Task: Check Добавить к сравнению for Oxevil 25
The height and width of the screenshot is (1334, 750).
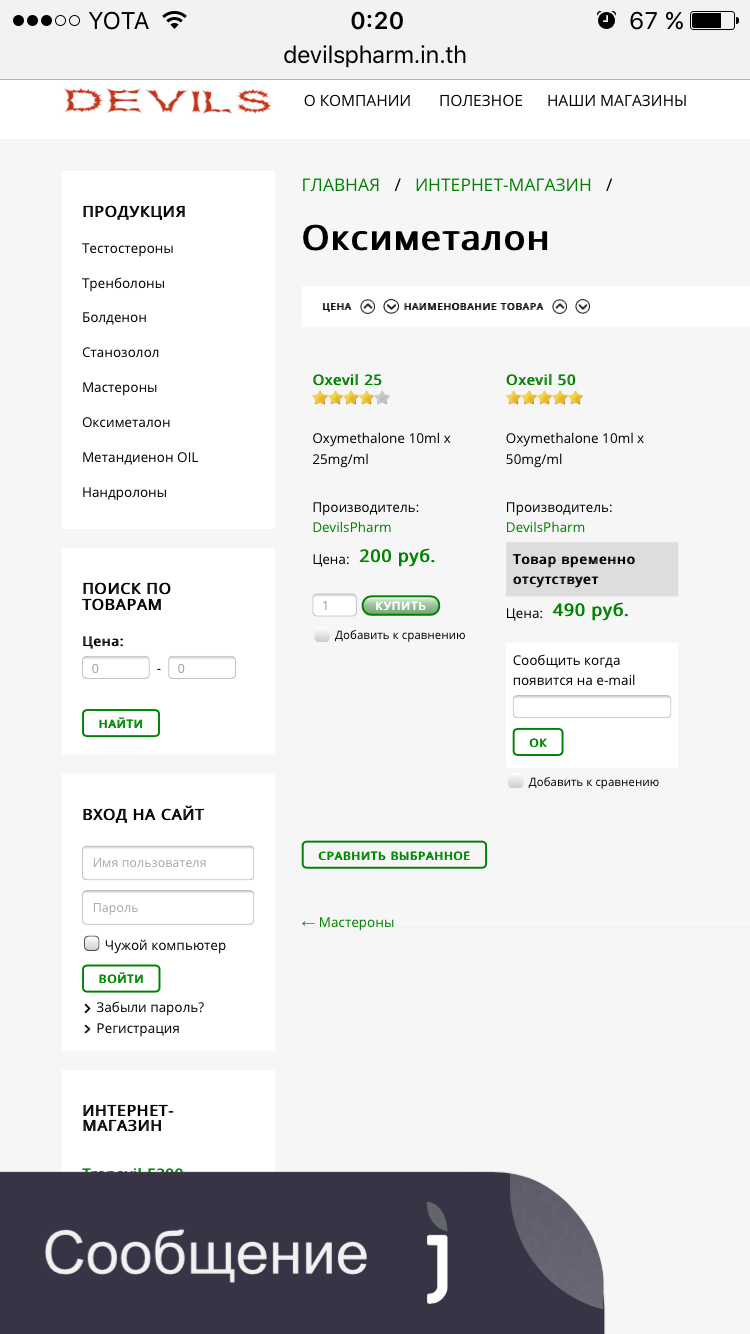Action: click(x=322, y=635)
